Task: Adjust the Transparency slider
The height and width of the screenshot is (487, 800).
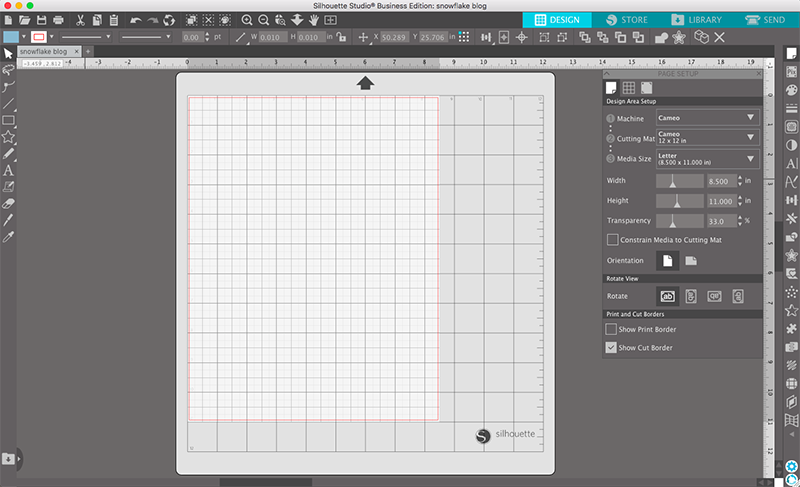Action: tap(680, 221)
